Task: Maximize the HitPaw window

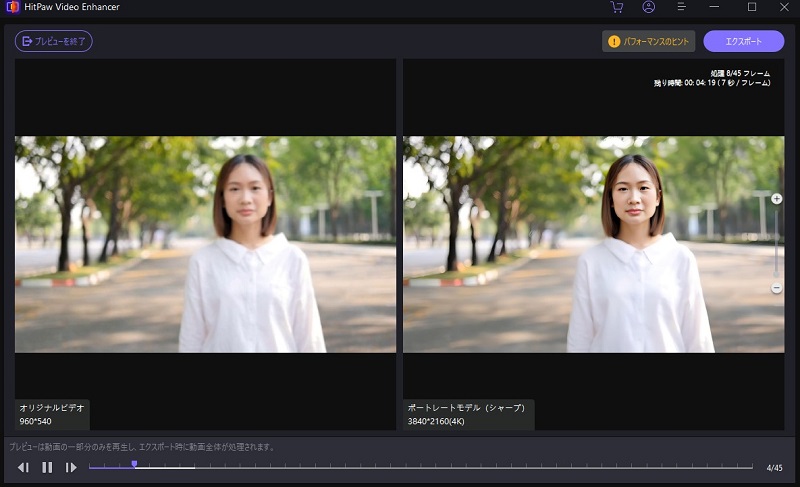Action: (751, 7)
